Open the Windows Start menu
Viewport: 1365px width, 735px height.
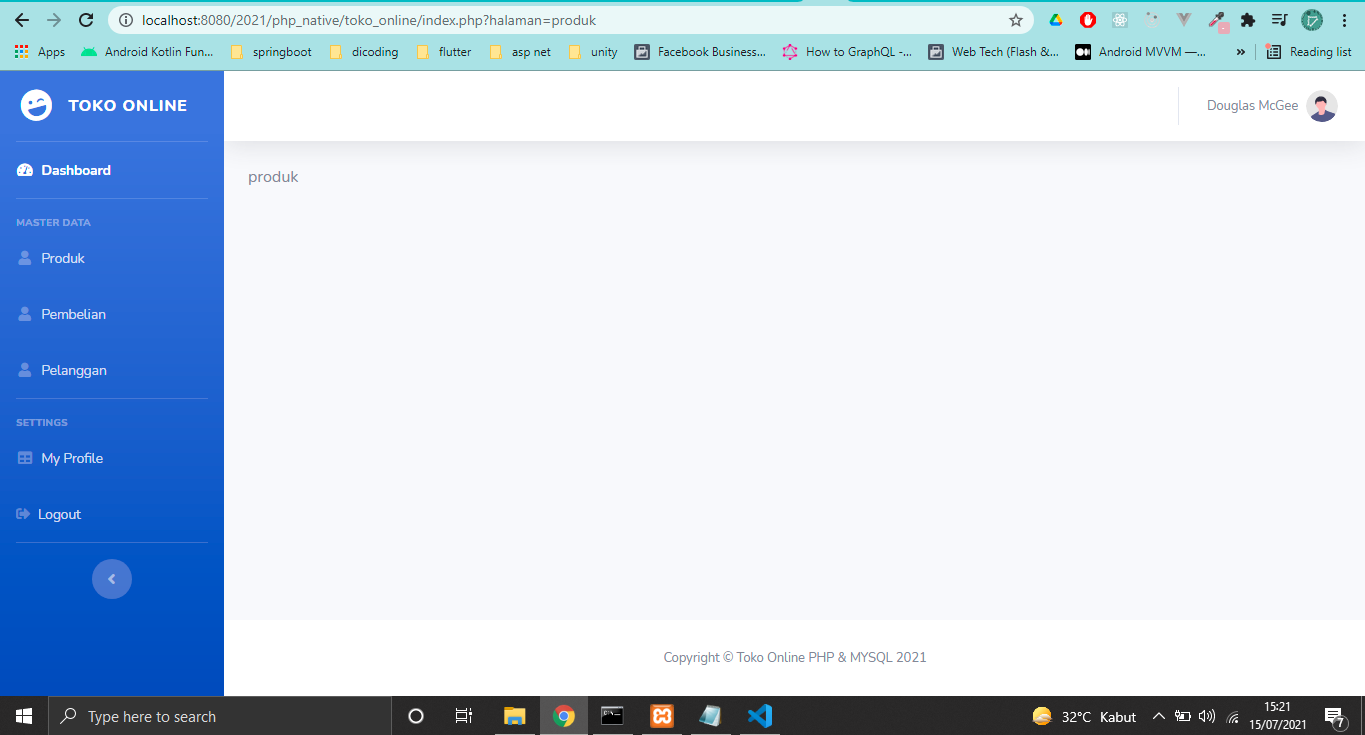(x=24, y=716)
